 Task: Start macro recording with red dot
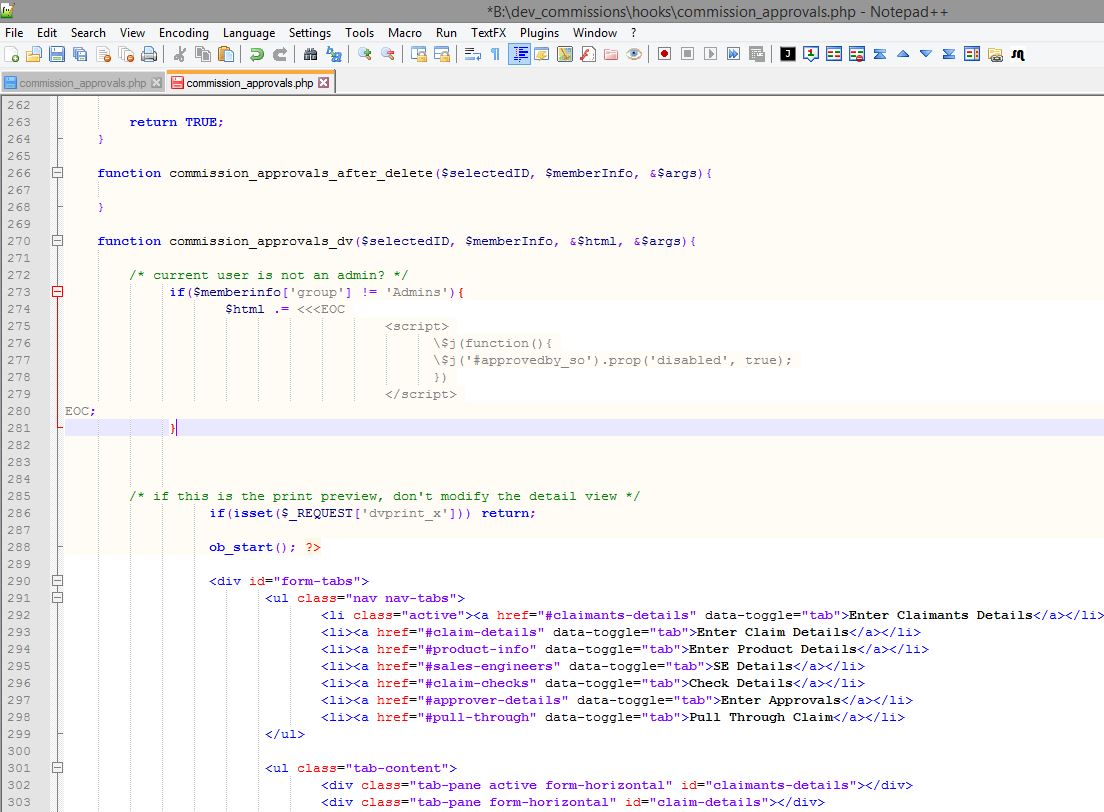tap(664, 54)
